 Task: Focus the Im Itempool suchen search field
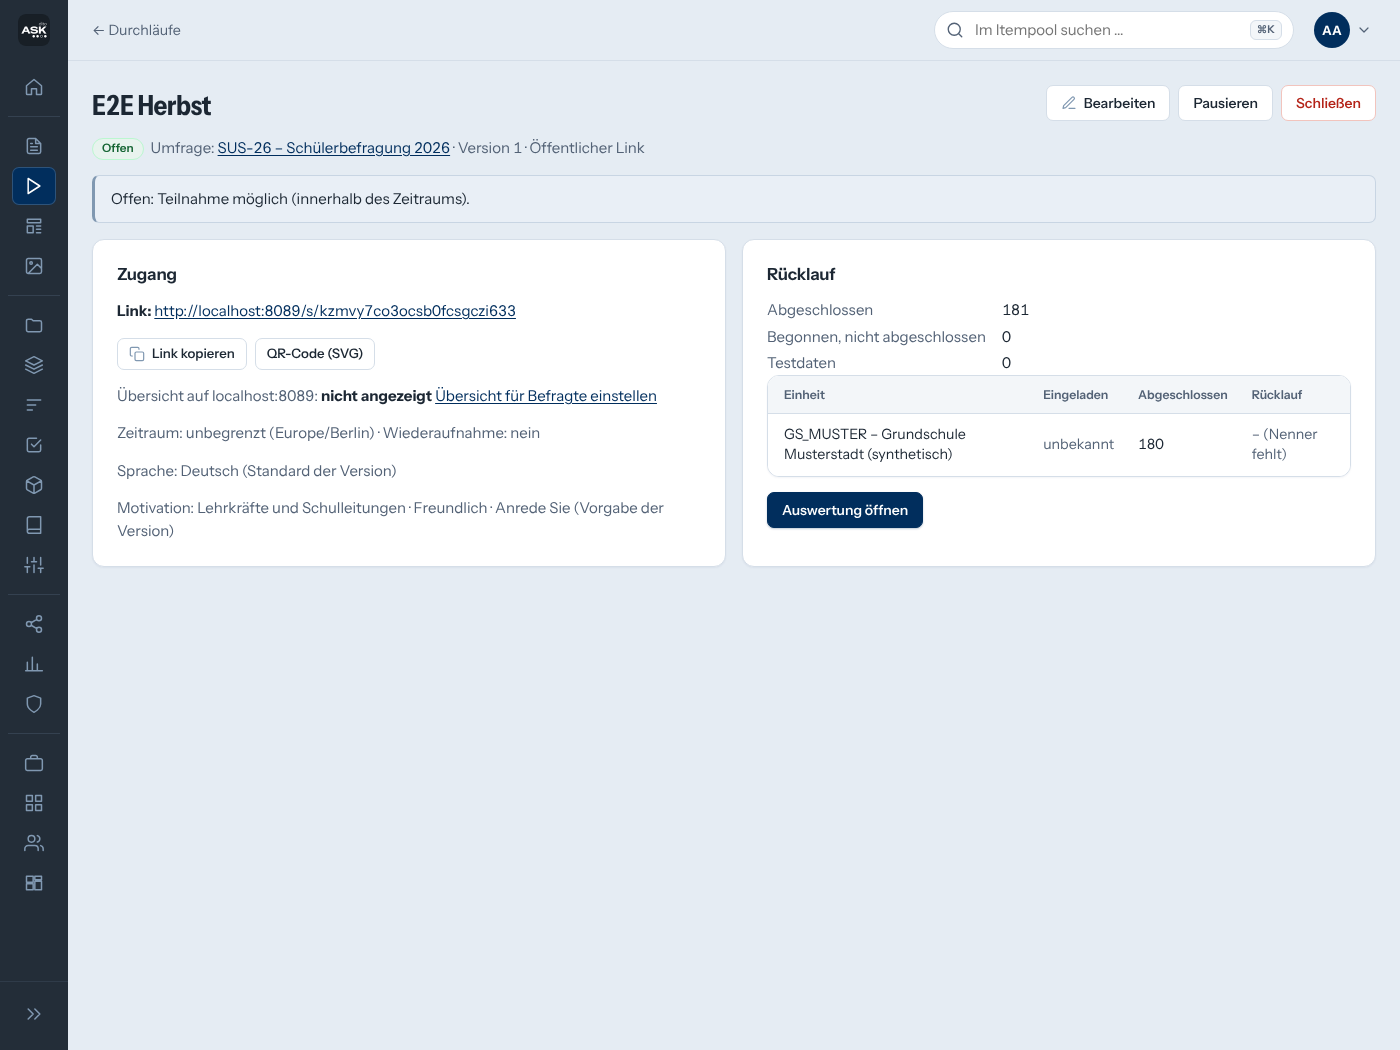point(1113,30)
